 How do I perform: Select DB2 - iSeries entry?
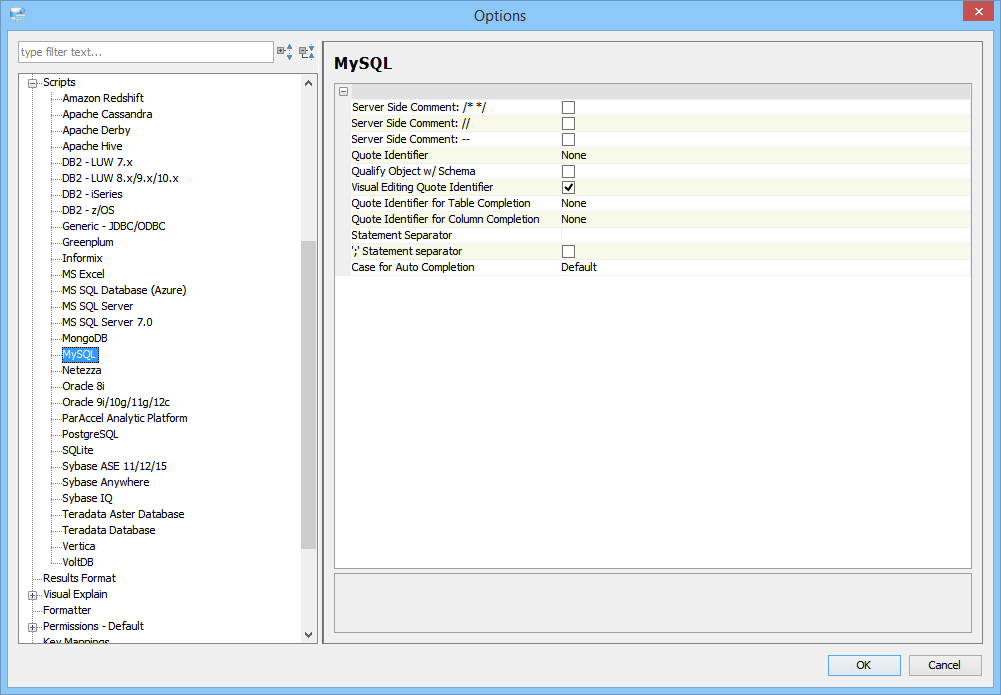click(92, 193)
